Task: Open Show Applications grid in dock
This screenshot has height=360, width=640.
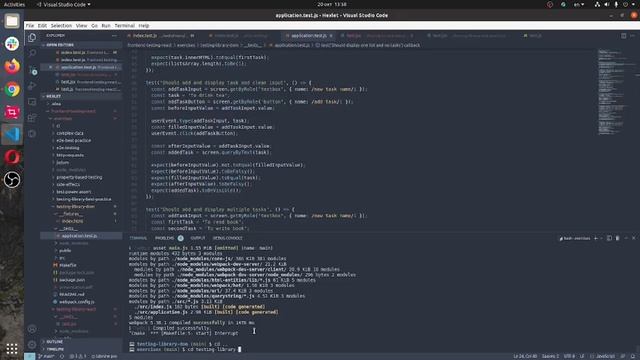Action: (12, 349)
